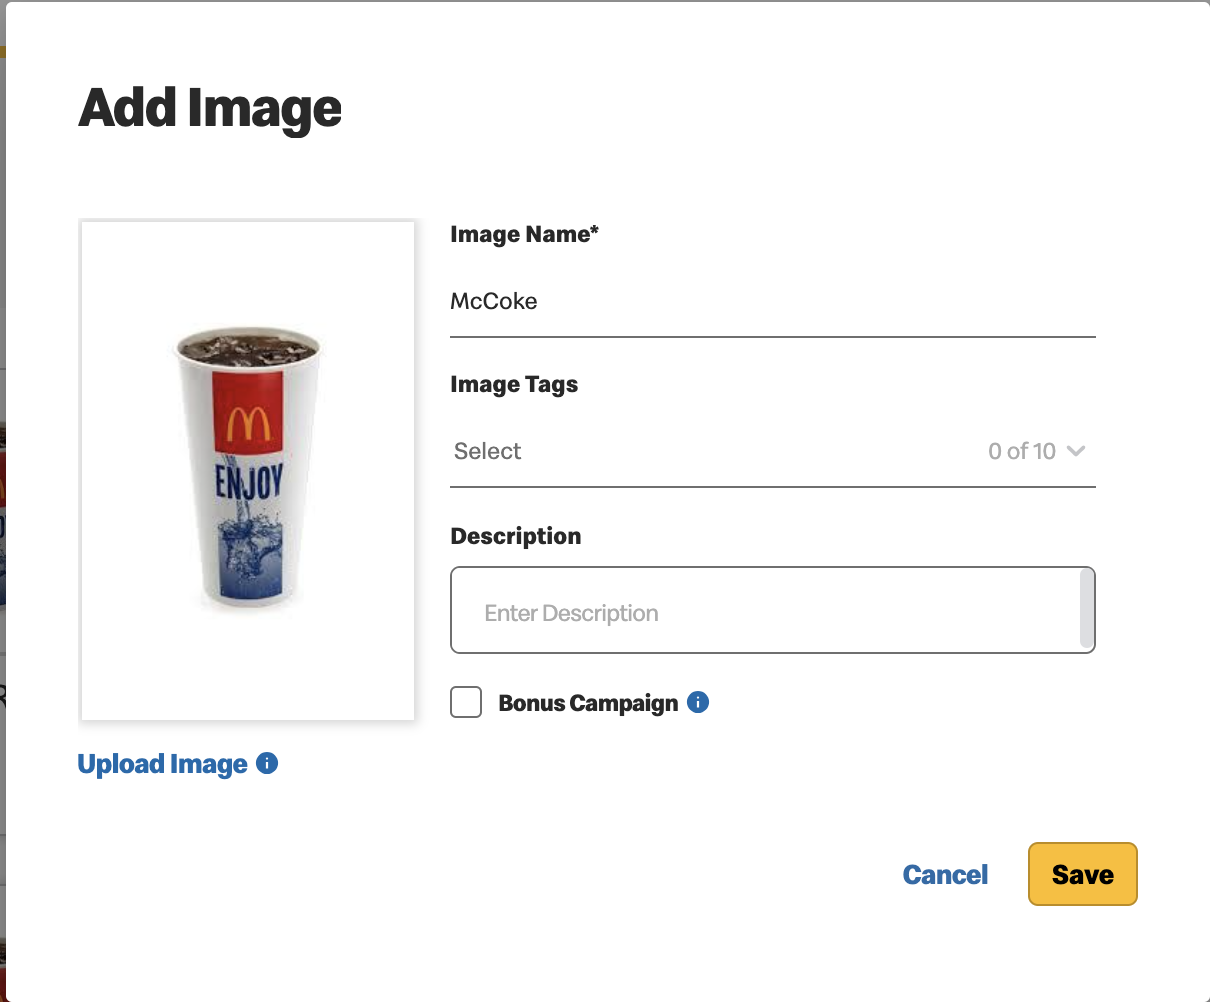Cancel the Add Image dialog

(x=945, y=875)
